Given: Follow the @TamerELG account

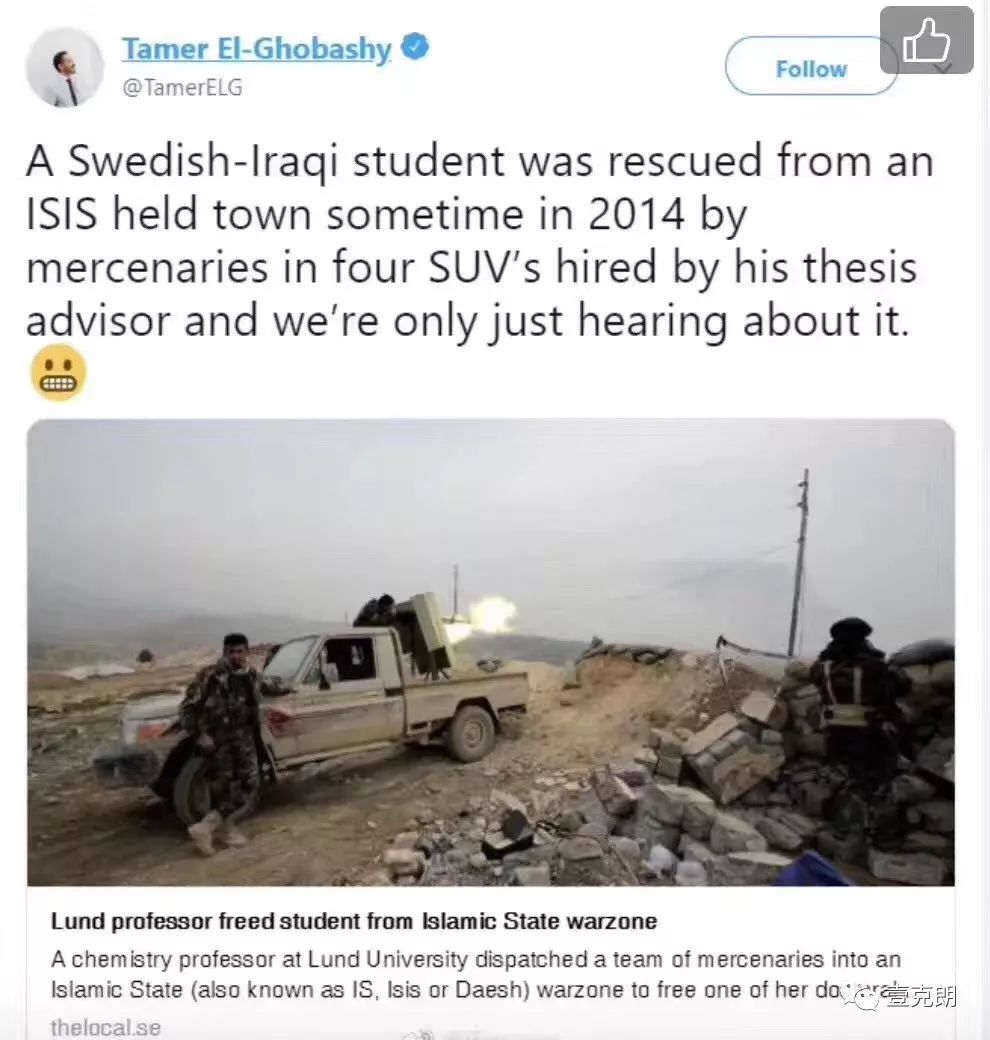Looking at the screenshot, I should coord(811,68).
